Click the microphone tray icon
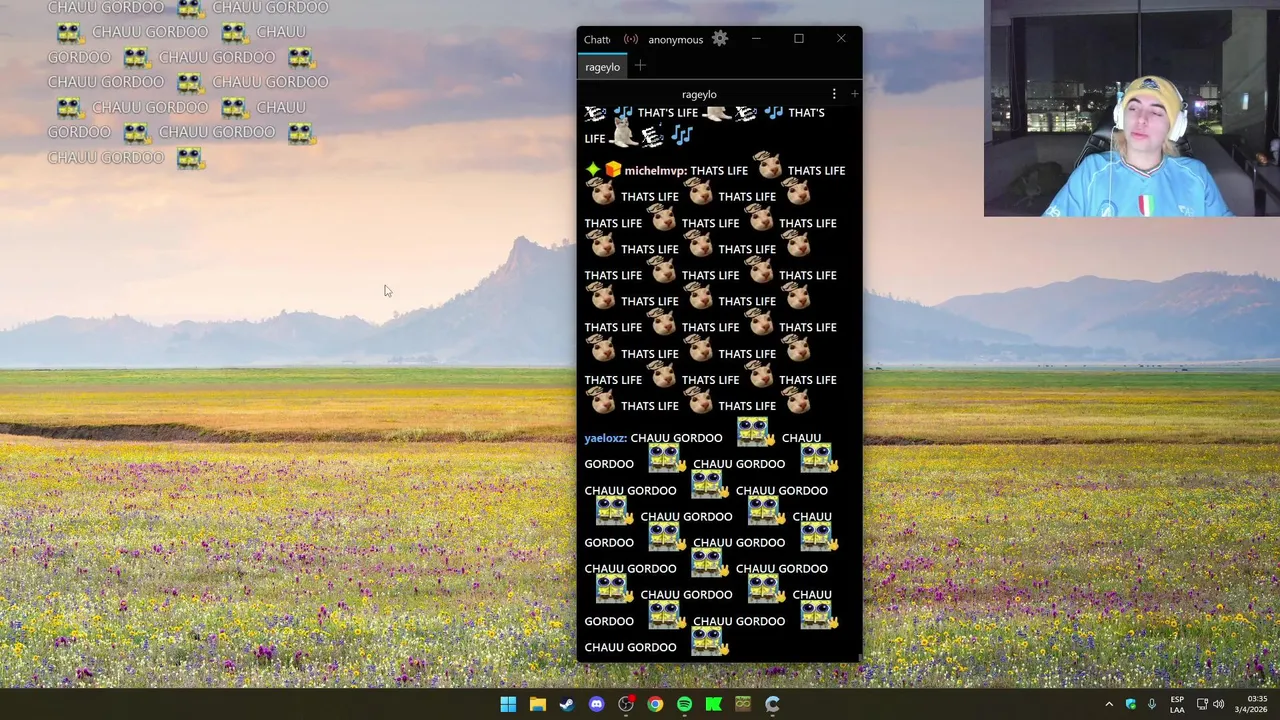This screenshot has height=720, width=1280. click(1152, 704)
